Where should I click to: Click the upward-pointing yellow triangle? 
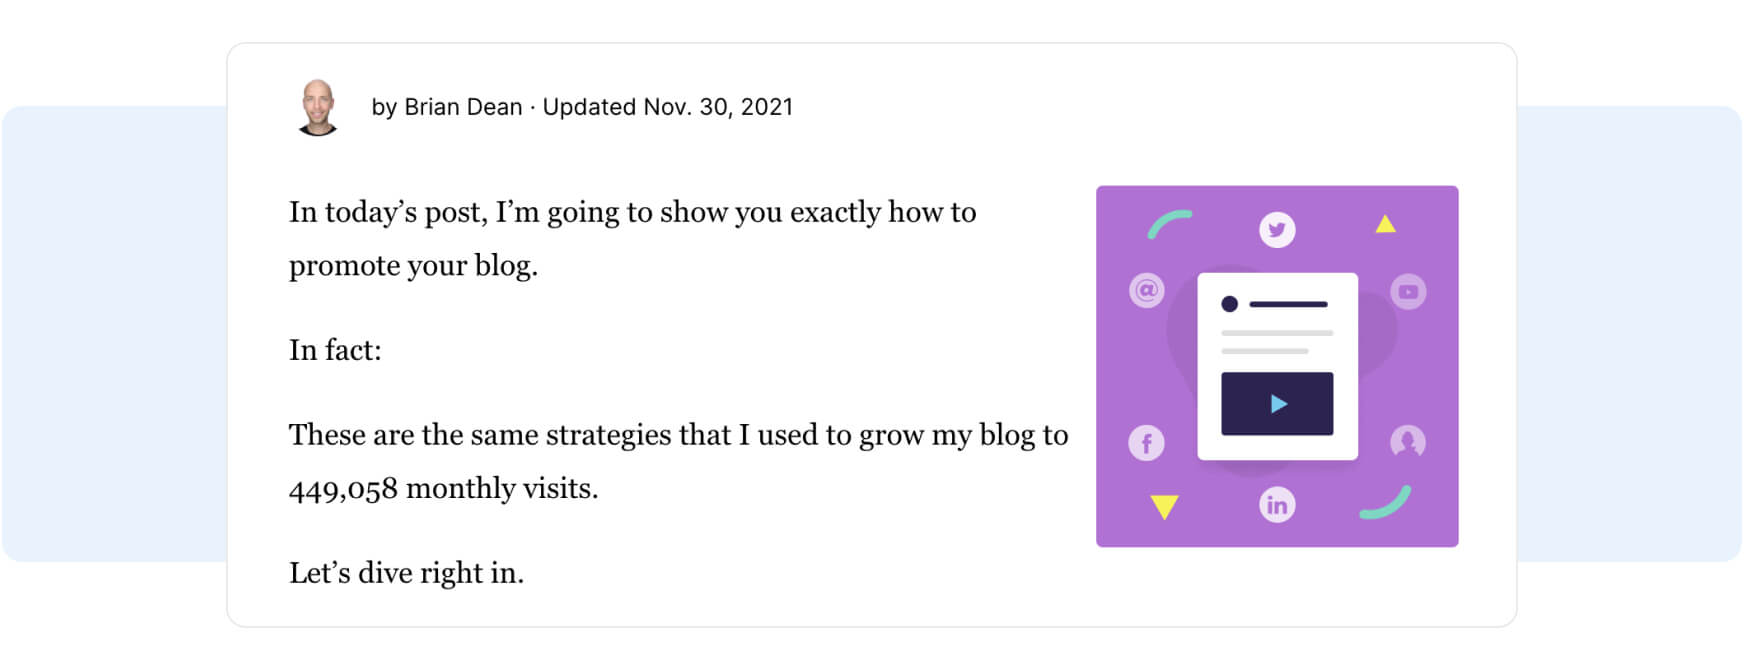tap(1385, 224)
